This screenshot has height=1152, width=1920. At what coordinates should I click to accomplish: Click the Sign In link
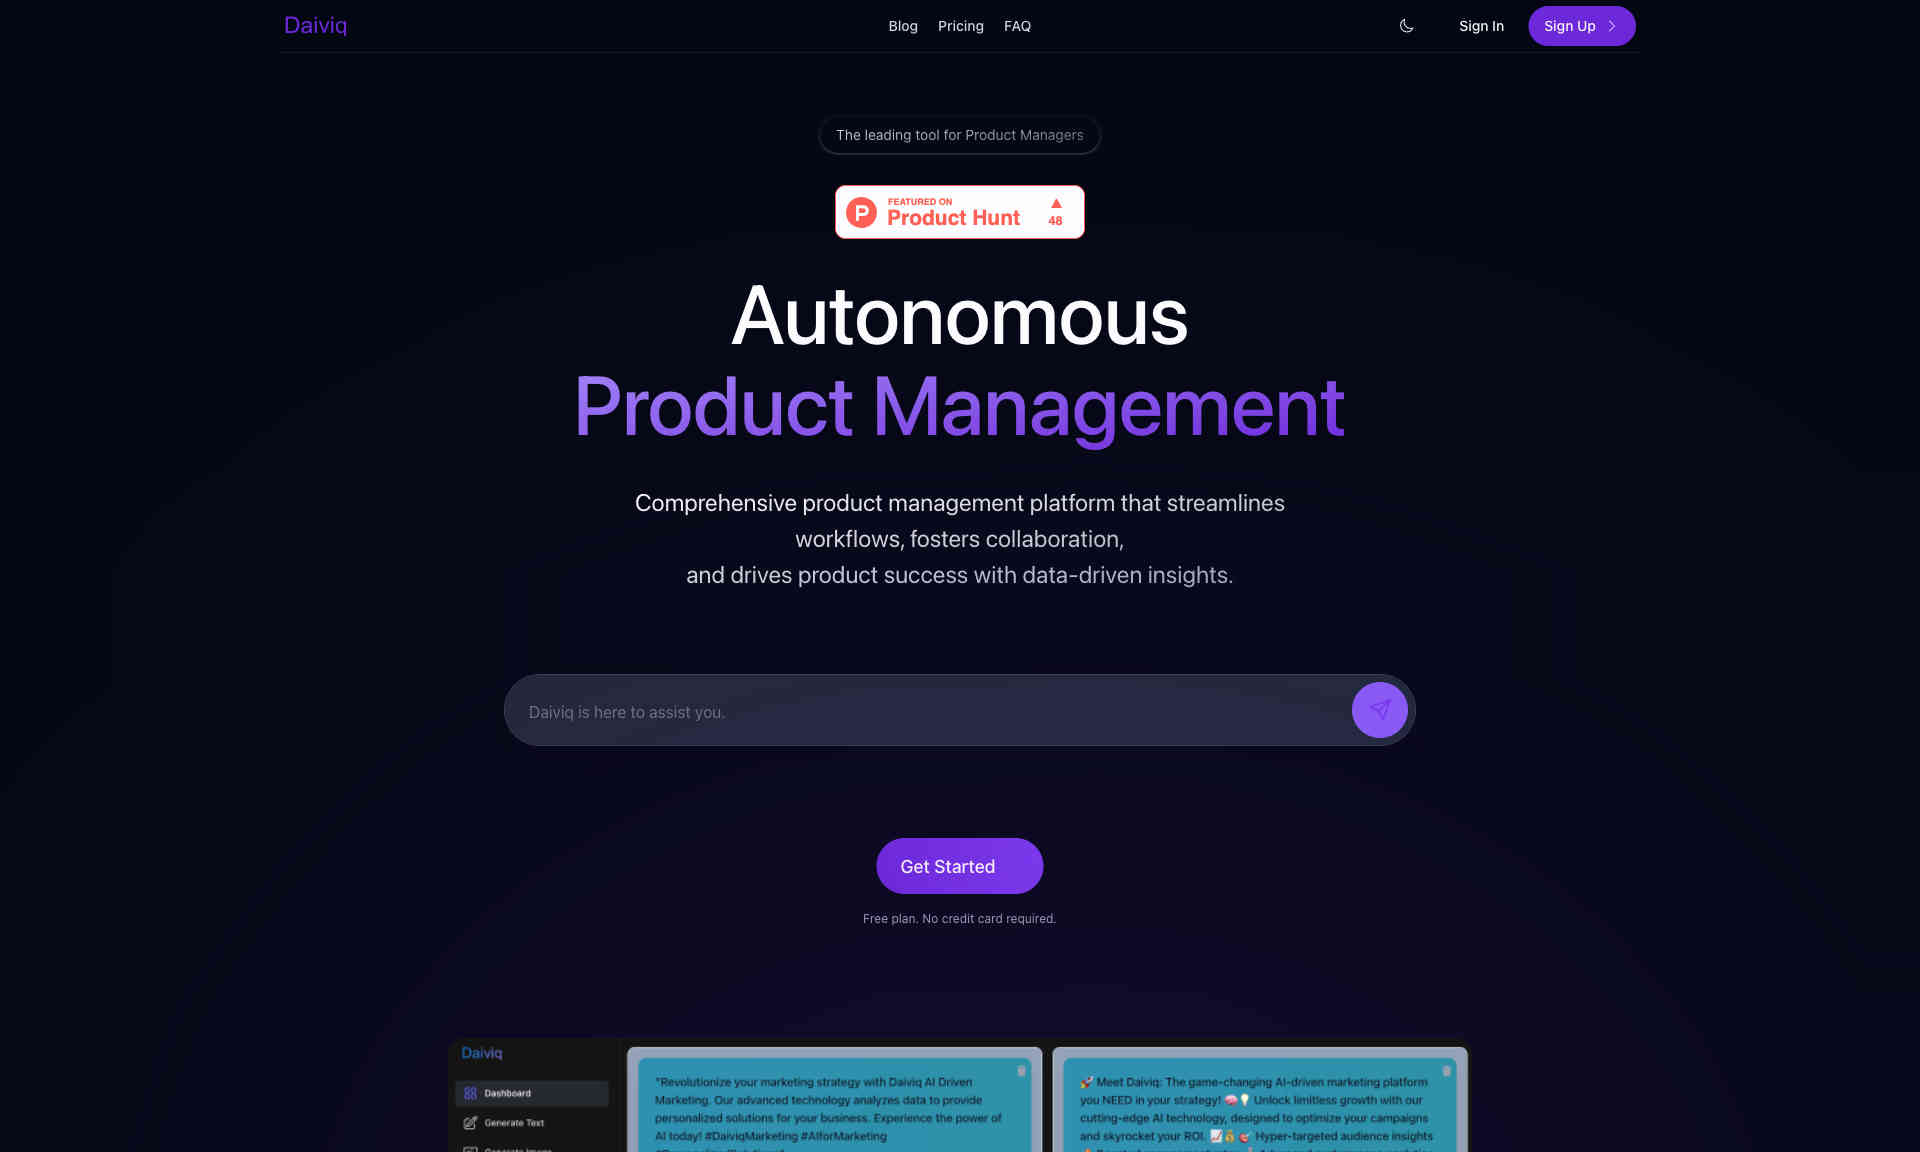[x=1481, y=26]
